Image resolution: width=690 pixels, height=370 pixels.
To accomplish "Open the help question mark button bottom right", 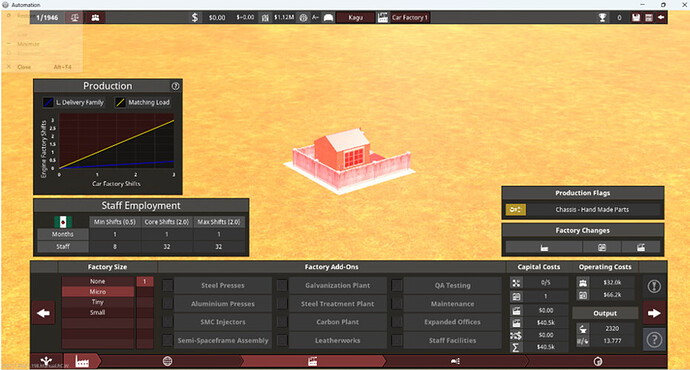I will [x=654, y=340].
